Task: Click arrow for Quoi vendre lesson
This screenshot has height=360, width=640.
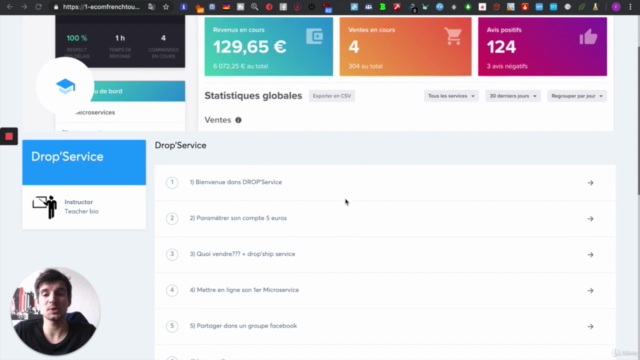Action: [x=590, y=255]
